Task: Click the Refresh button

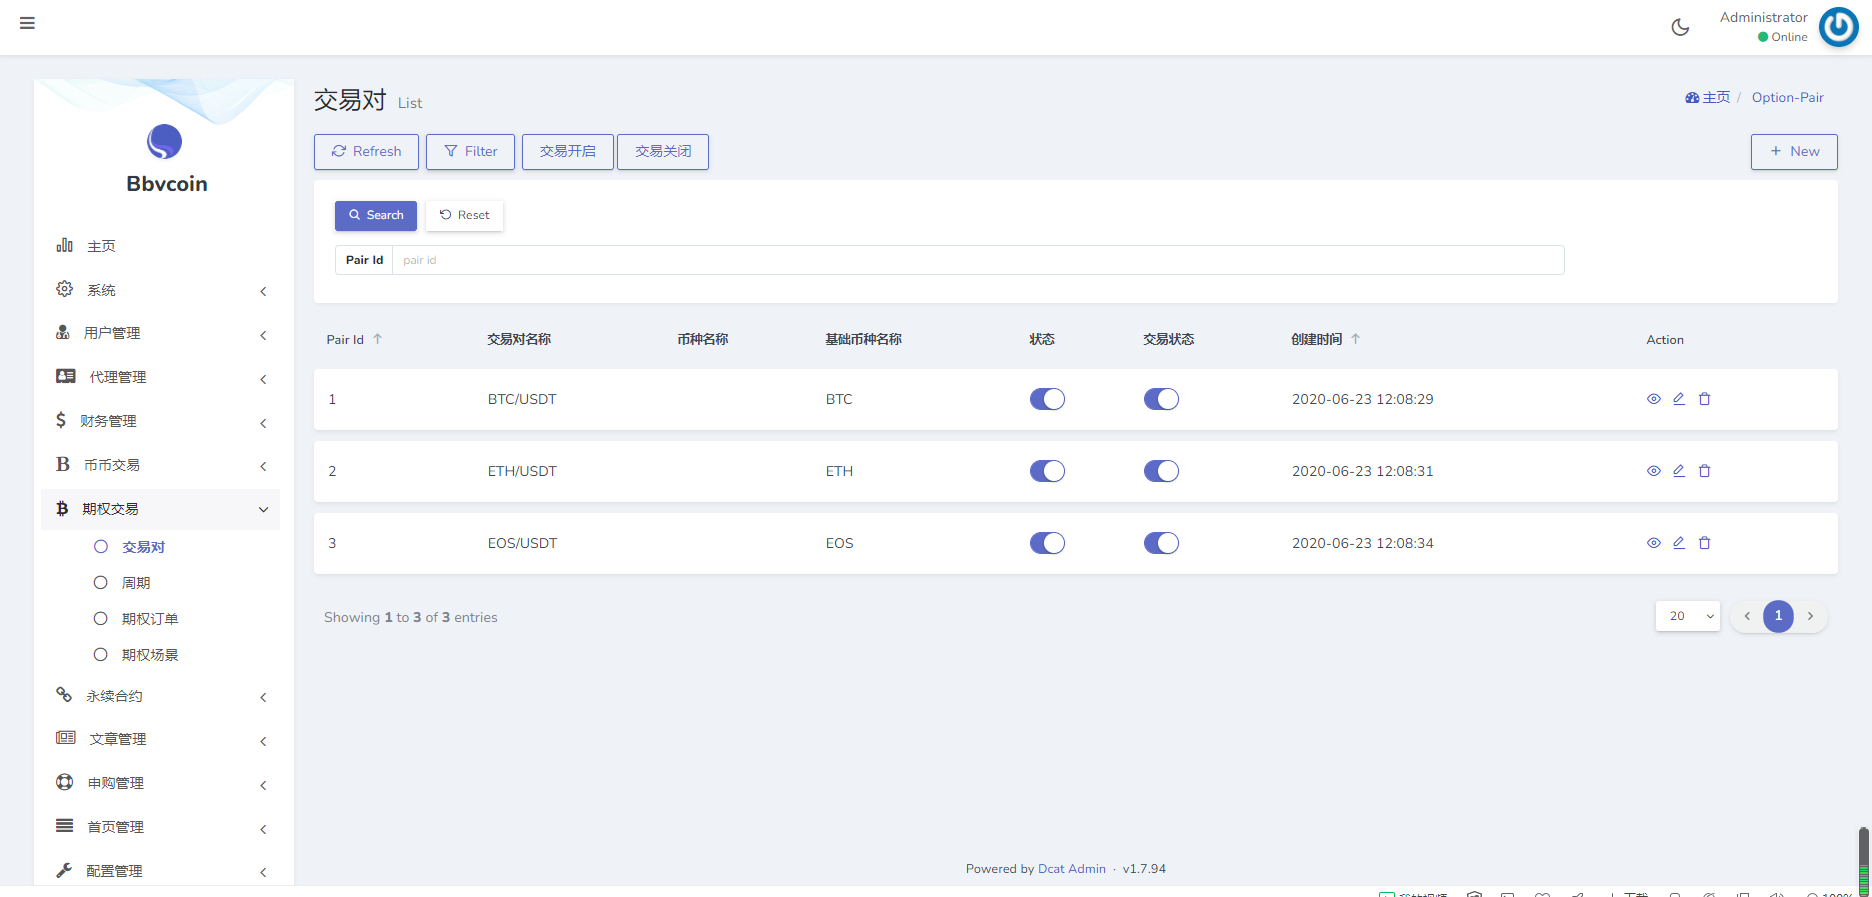Action: coord(366,151)
